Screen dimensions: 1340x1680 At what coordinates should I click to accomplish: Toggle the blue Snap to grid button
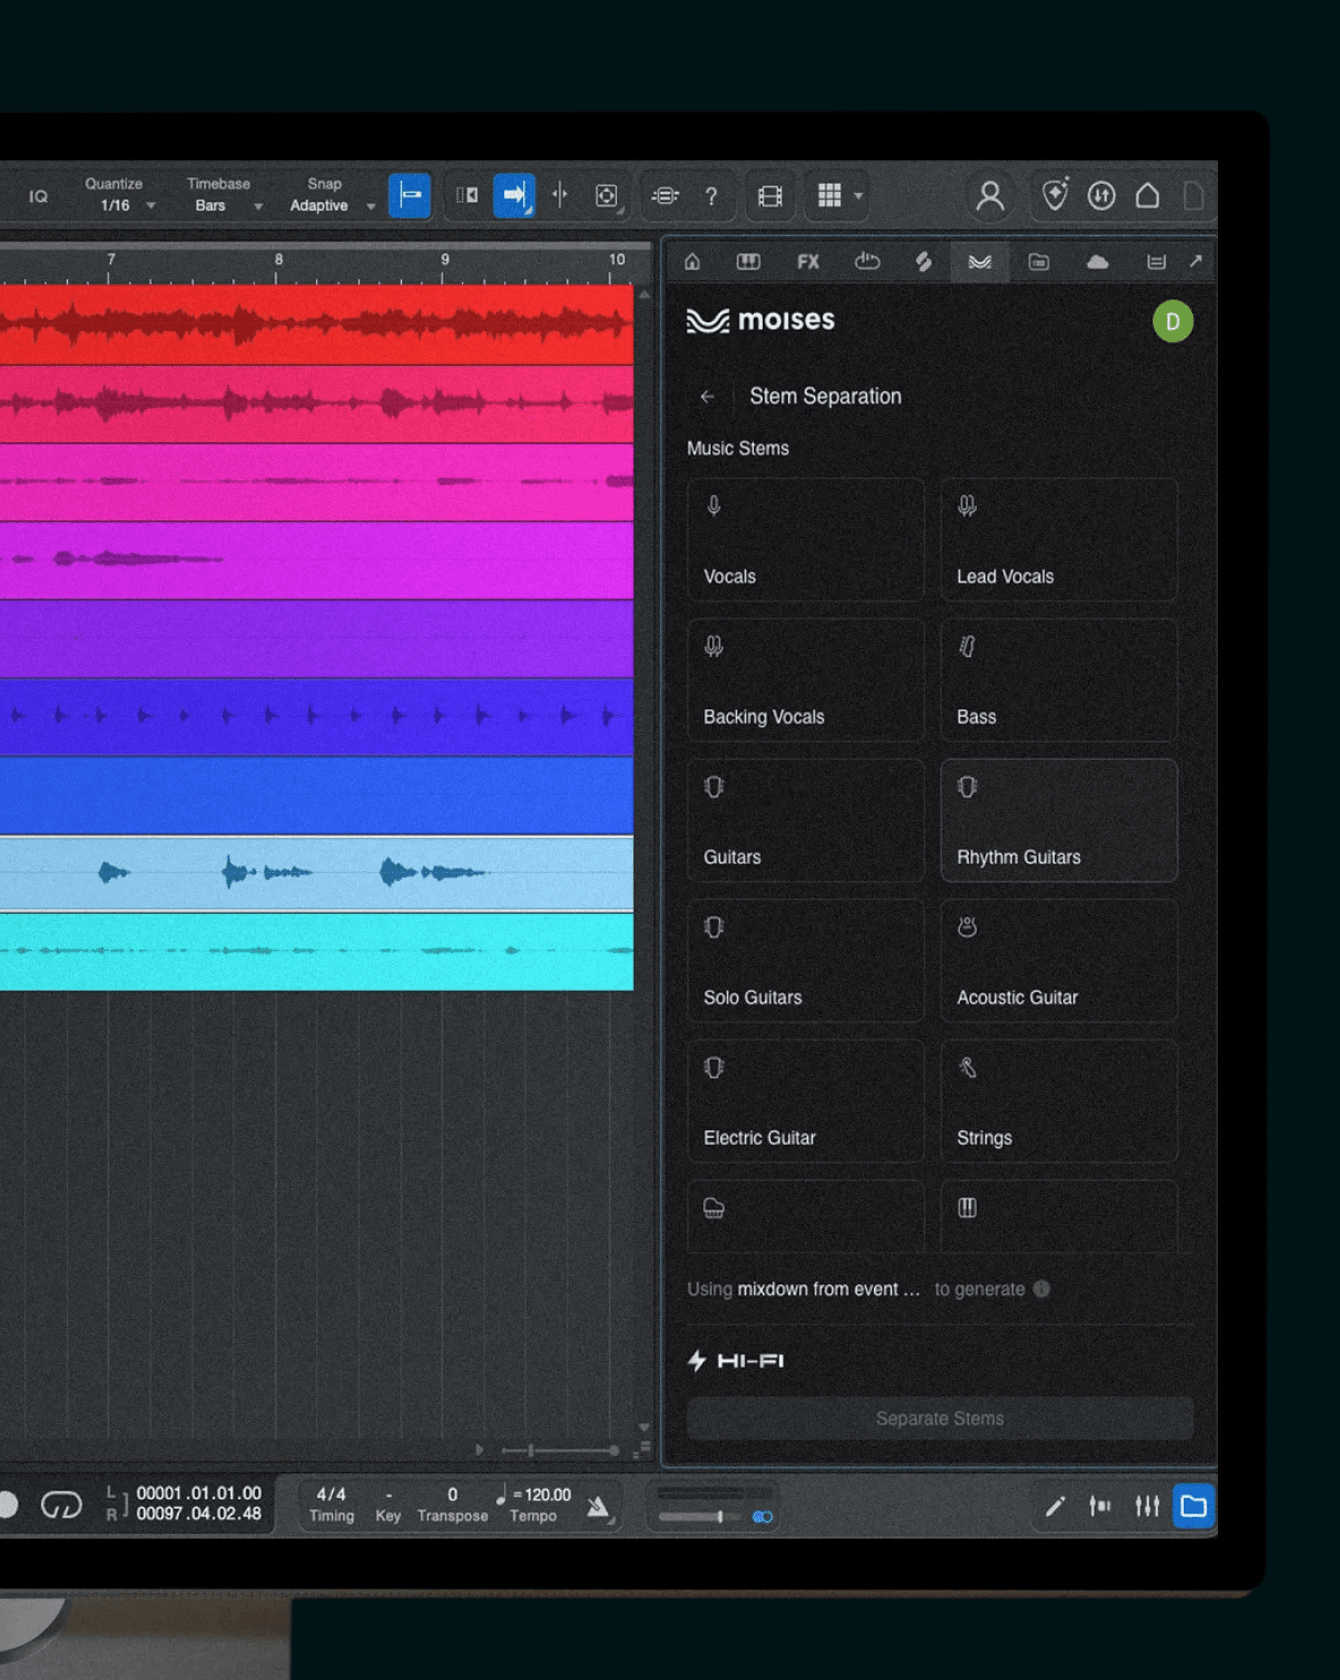point(410,195)
